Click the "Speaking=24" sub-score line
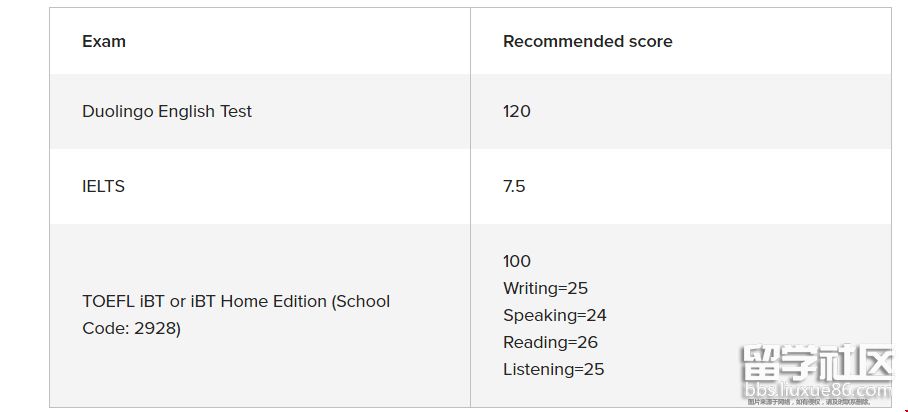The width and height of the screenshot is (908, 412). click(554, 315)
